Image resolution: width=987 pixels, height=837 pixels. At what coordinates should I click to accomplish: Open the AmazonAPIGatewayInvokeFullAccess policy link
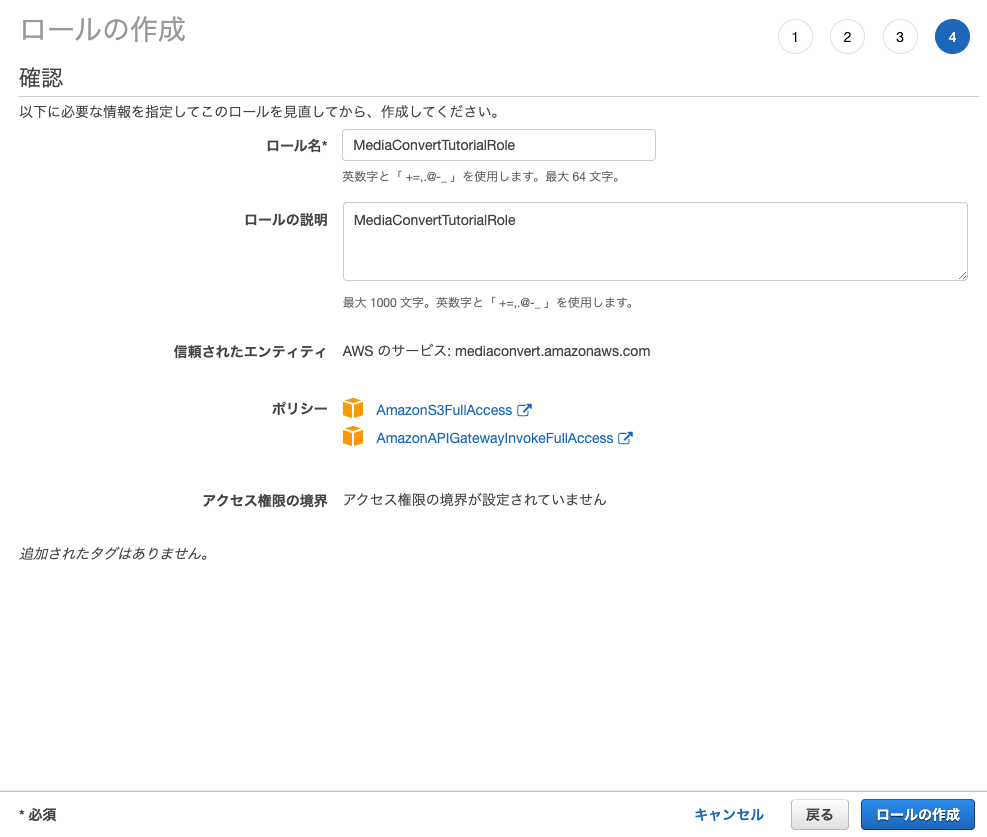(495, 439)
